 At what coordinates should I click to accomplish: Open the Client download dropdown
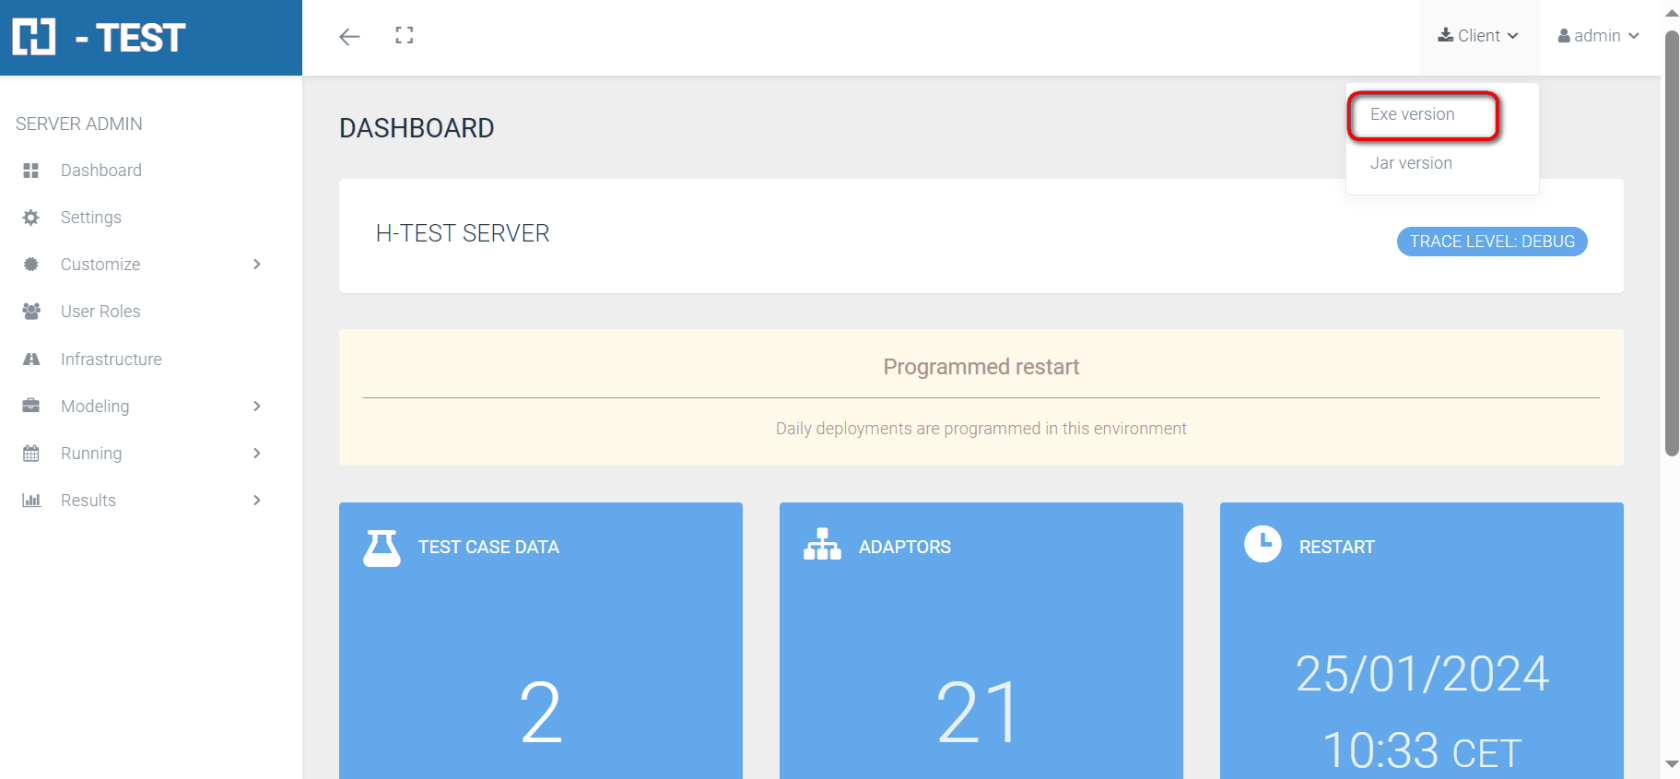1478,36
